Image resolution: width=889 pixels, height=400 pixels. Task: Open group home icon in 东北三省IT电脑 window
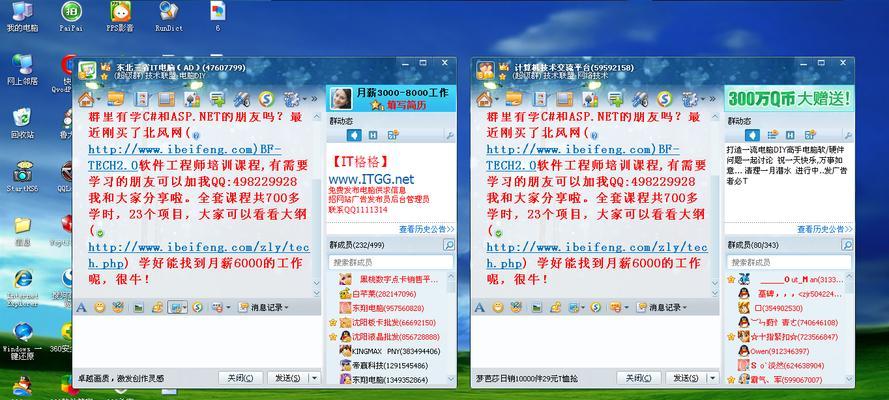[x=86, y=100]
